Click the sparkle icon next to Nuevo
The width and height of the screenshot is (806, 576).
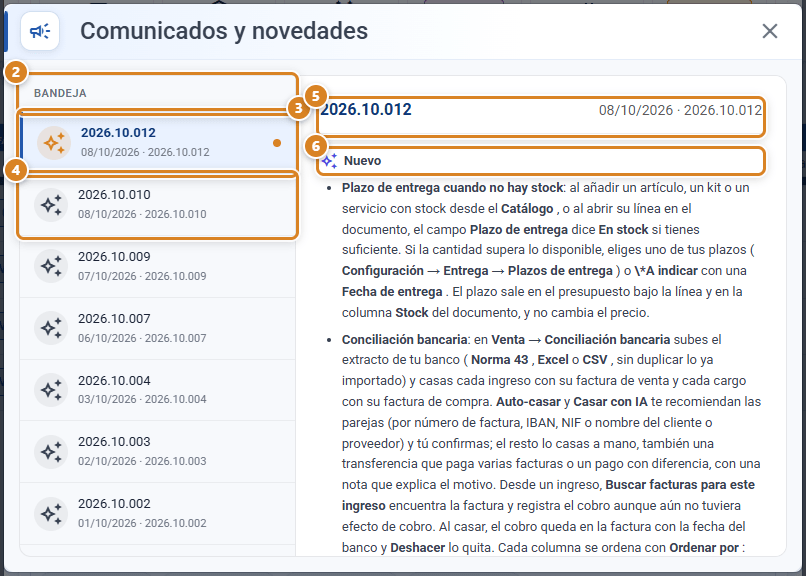pyautogui.click(x=329, y=161)
